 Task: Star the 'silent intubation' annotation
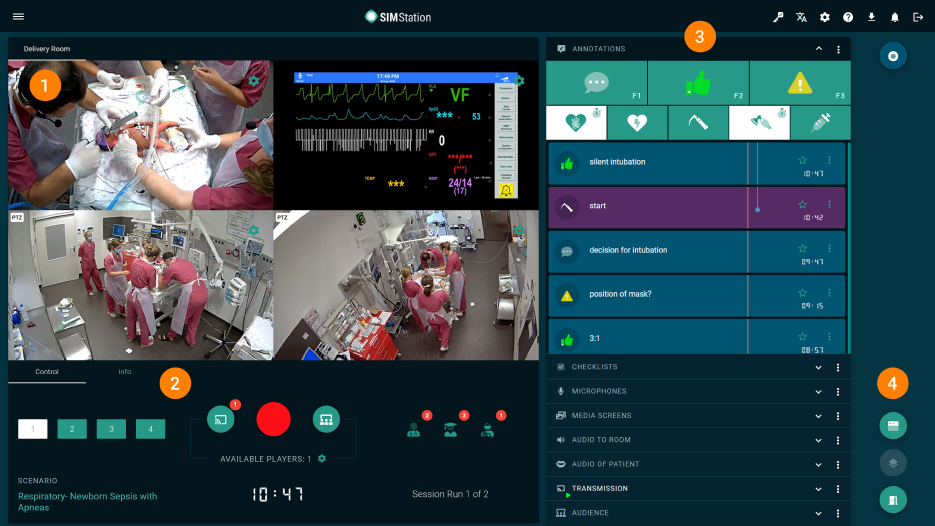coord(802,160)
